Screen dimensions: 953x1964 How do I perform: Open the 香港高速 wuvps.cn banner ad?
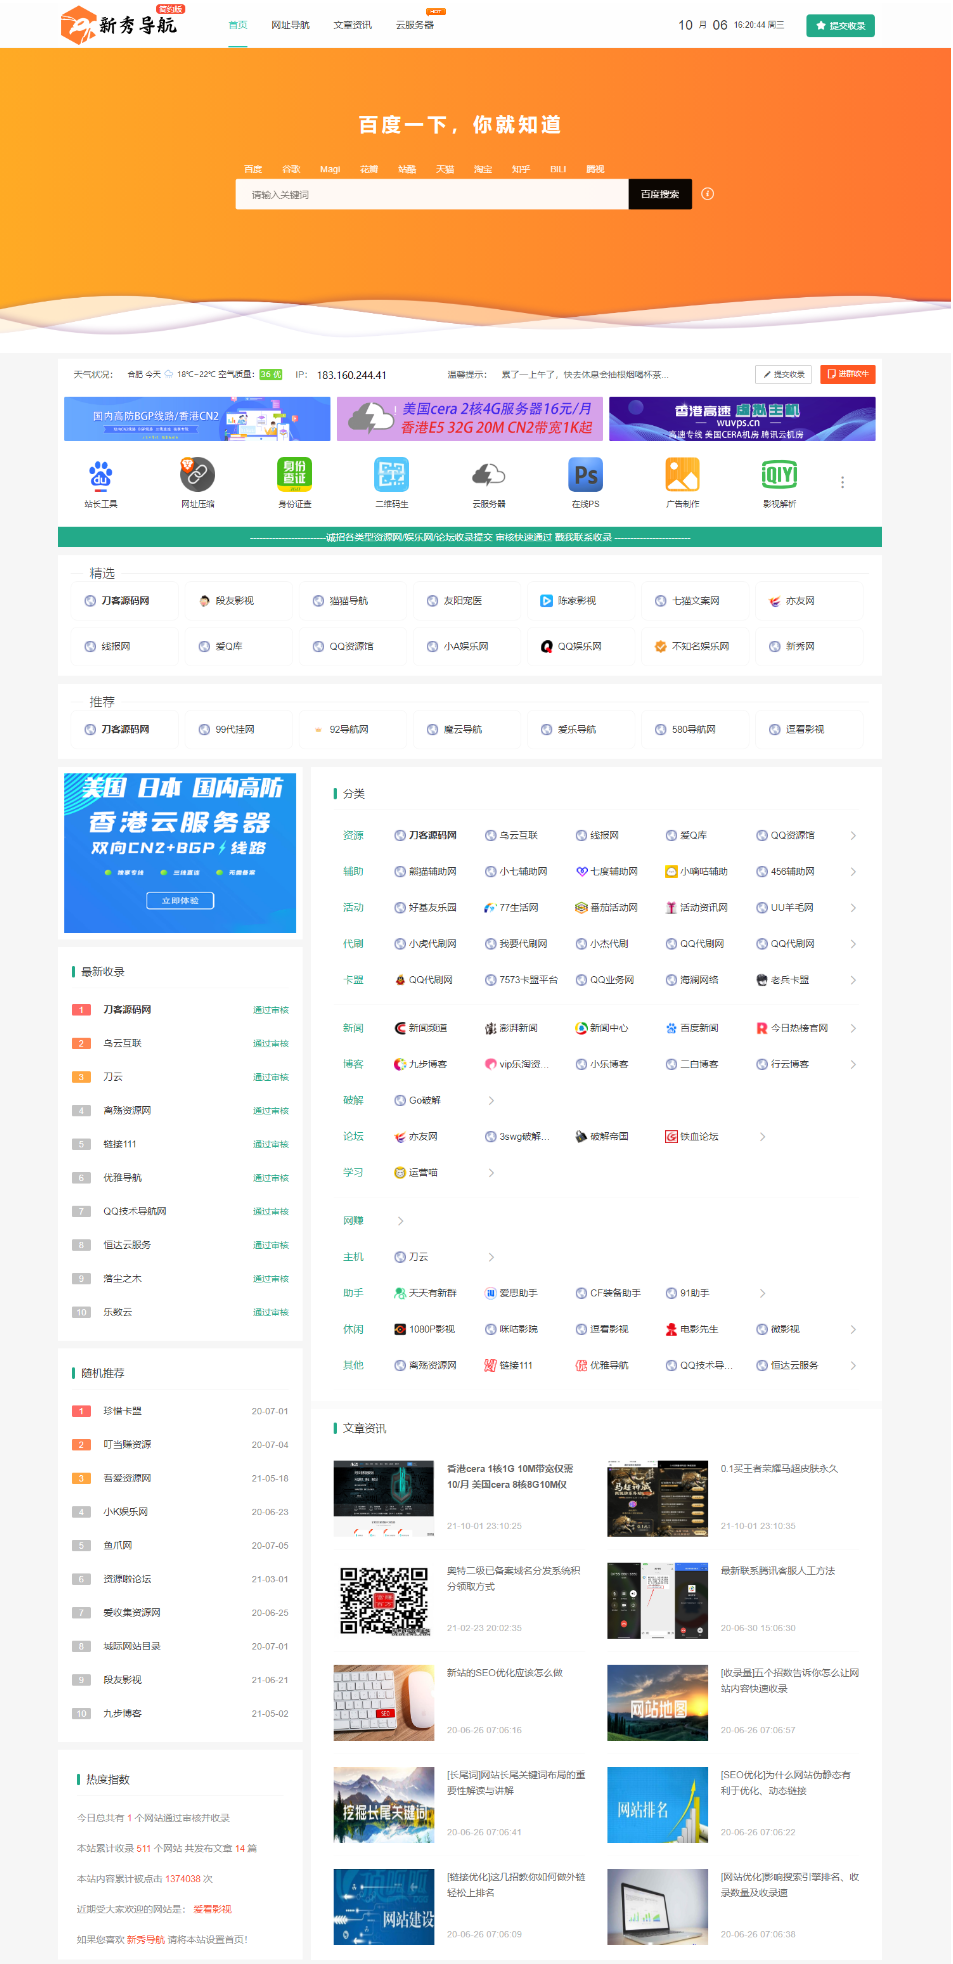742,419
